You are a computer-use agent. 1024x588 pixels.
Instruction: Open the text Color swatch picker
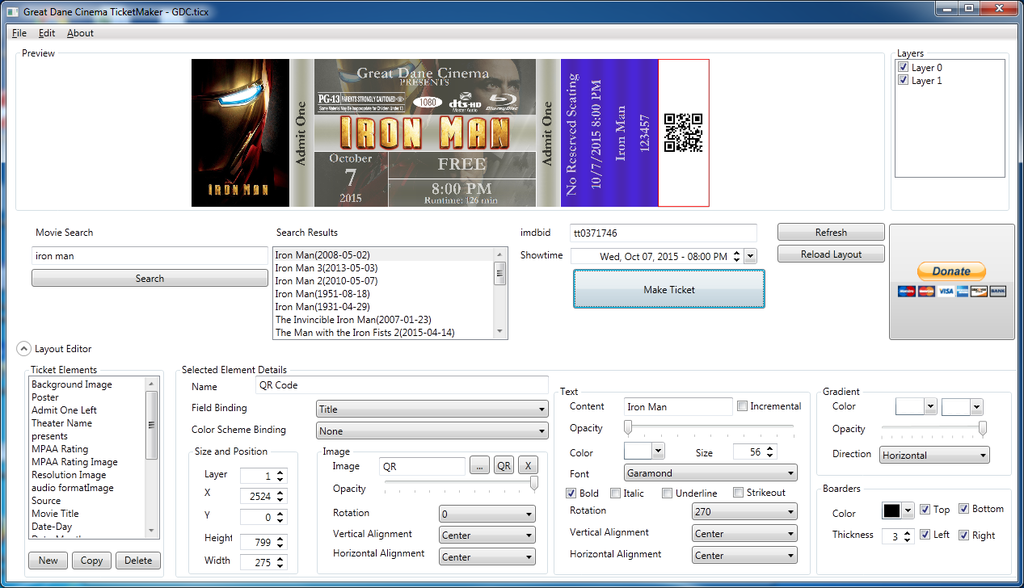(645, 451)
